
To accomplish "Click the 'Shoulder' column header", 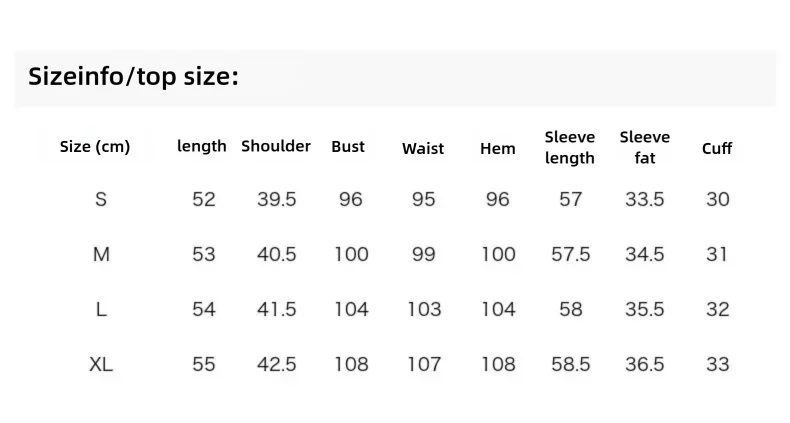I will point(276,146).
